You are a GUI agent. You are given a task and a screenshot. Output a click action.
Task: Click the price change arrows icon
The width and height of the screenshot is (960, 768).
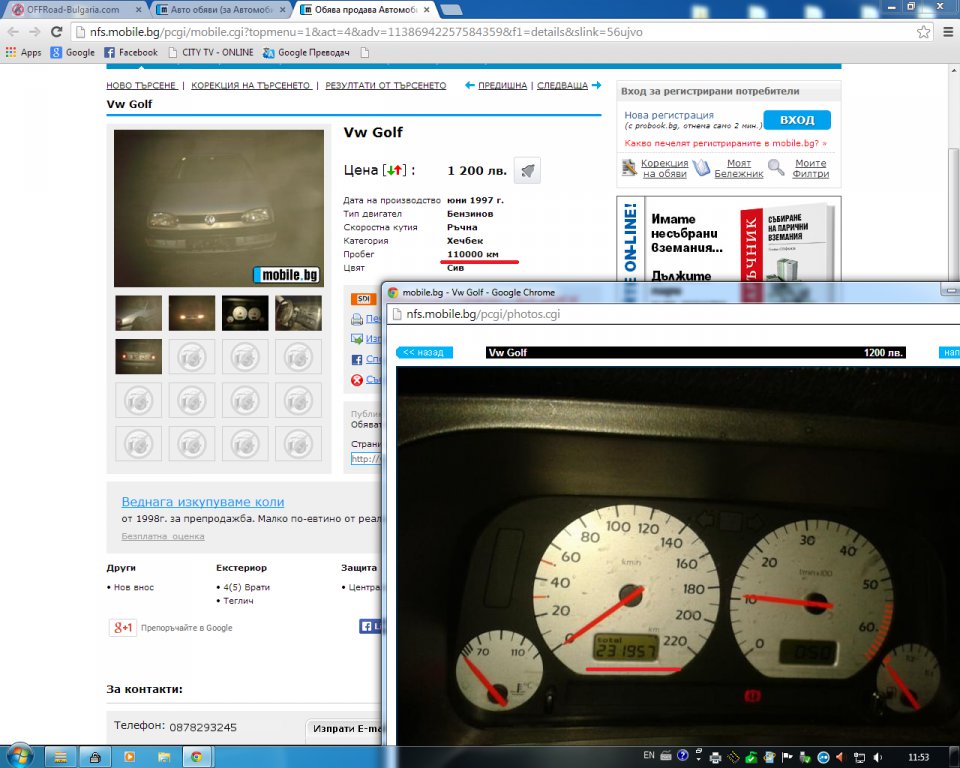[x=397, y=171]
